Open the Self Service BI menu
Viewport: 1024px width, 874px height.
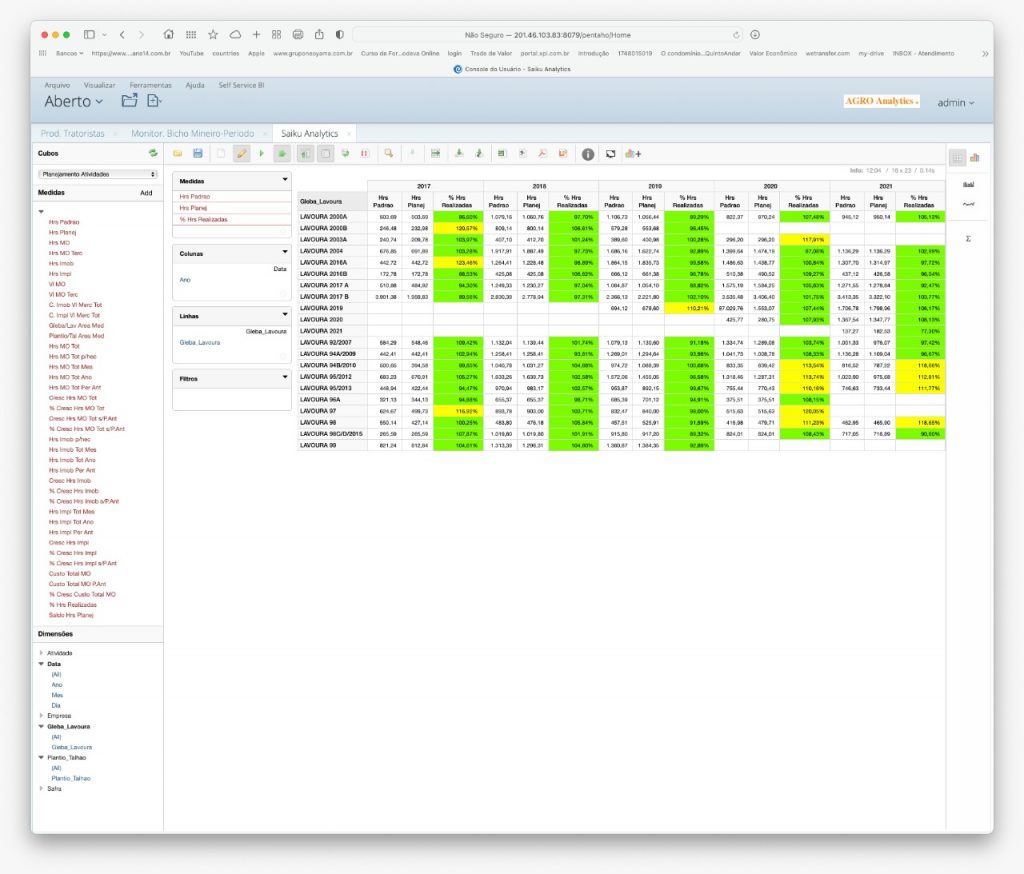click(241, 85)
